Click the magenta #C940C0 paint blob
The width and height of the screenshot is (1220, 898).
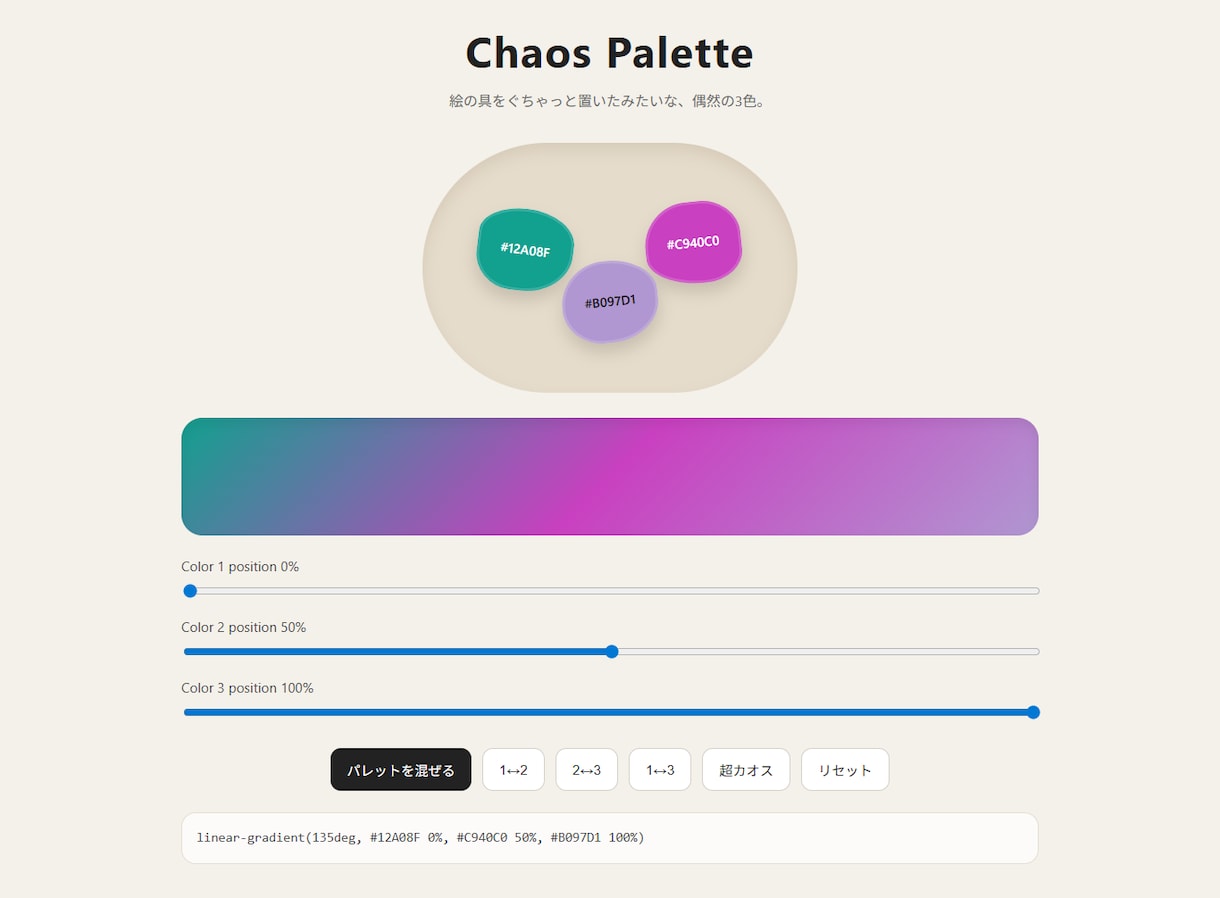click(x=693, y=242)
